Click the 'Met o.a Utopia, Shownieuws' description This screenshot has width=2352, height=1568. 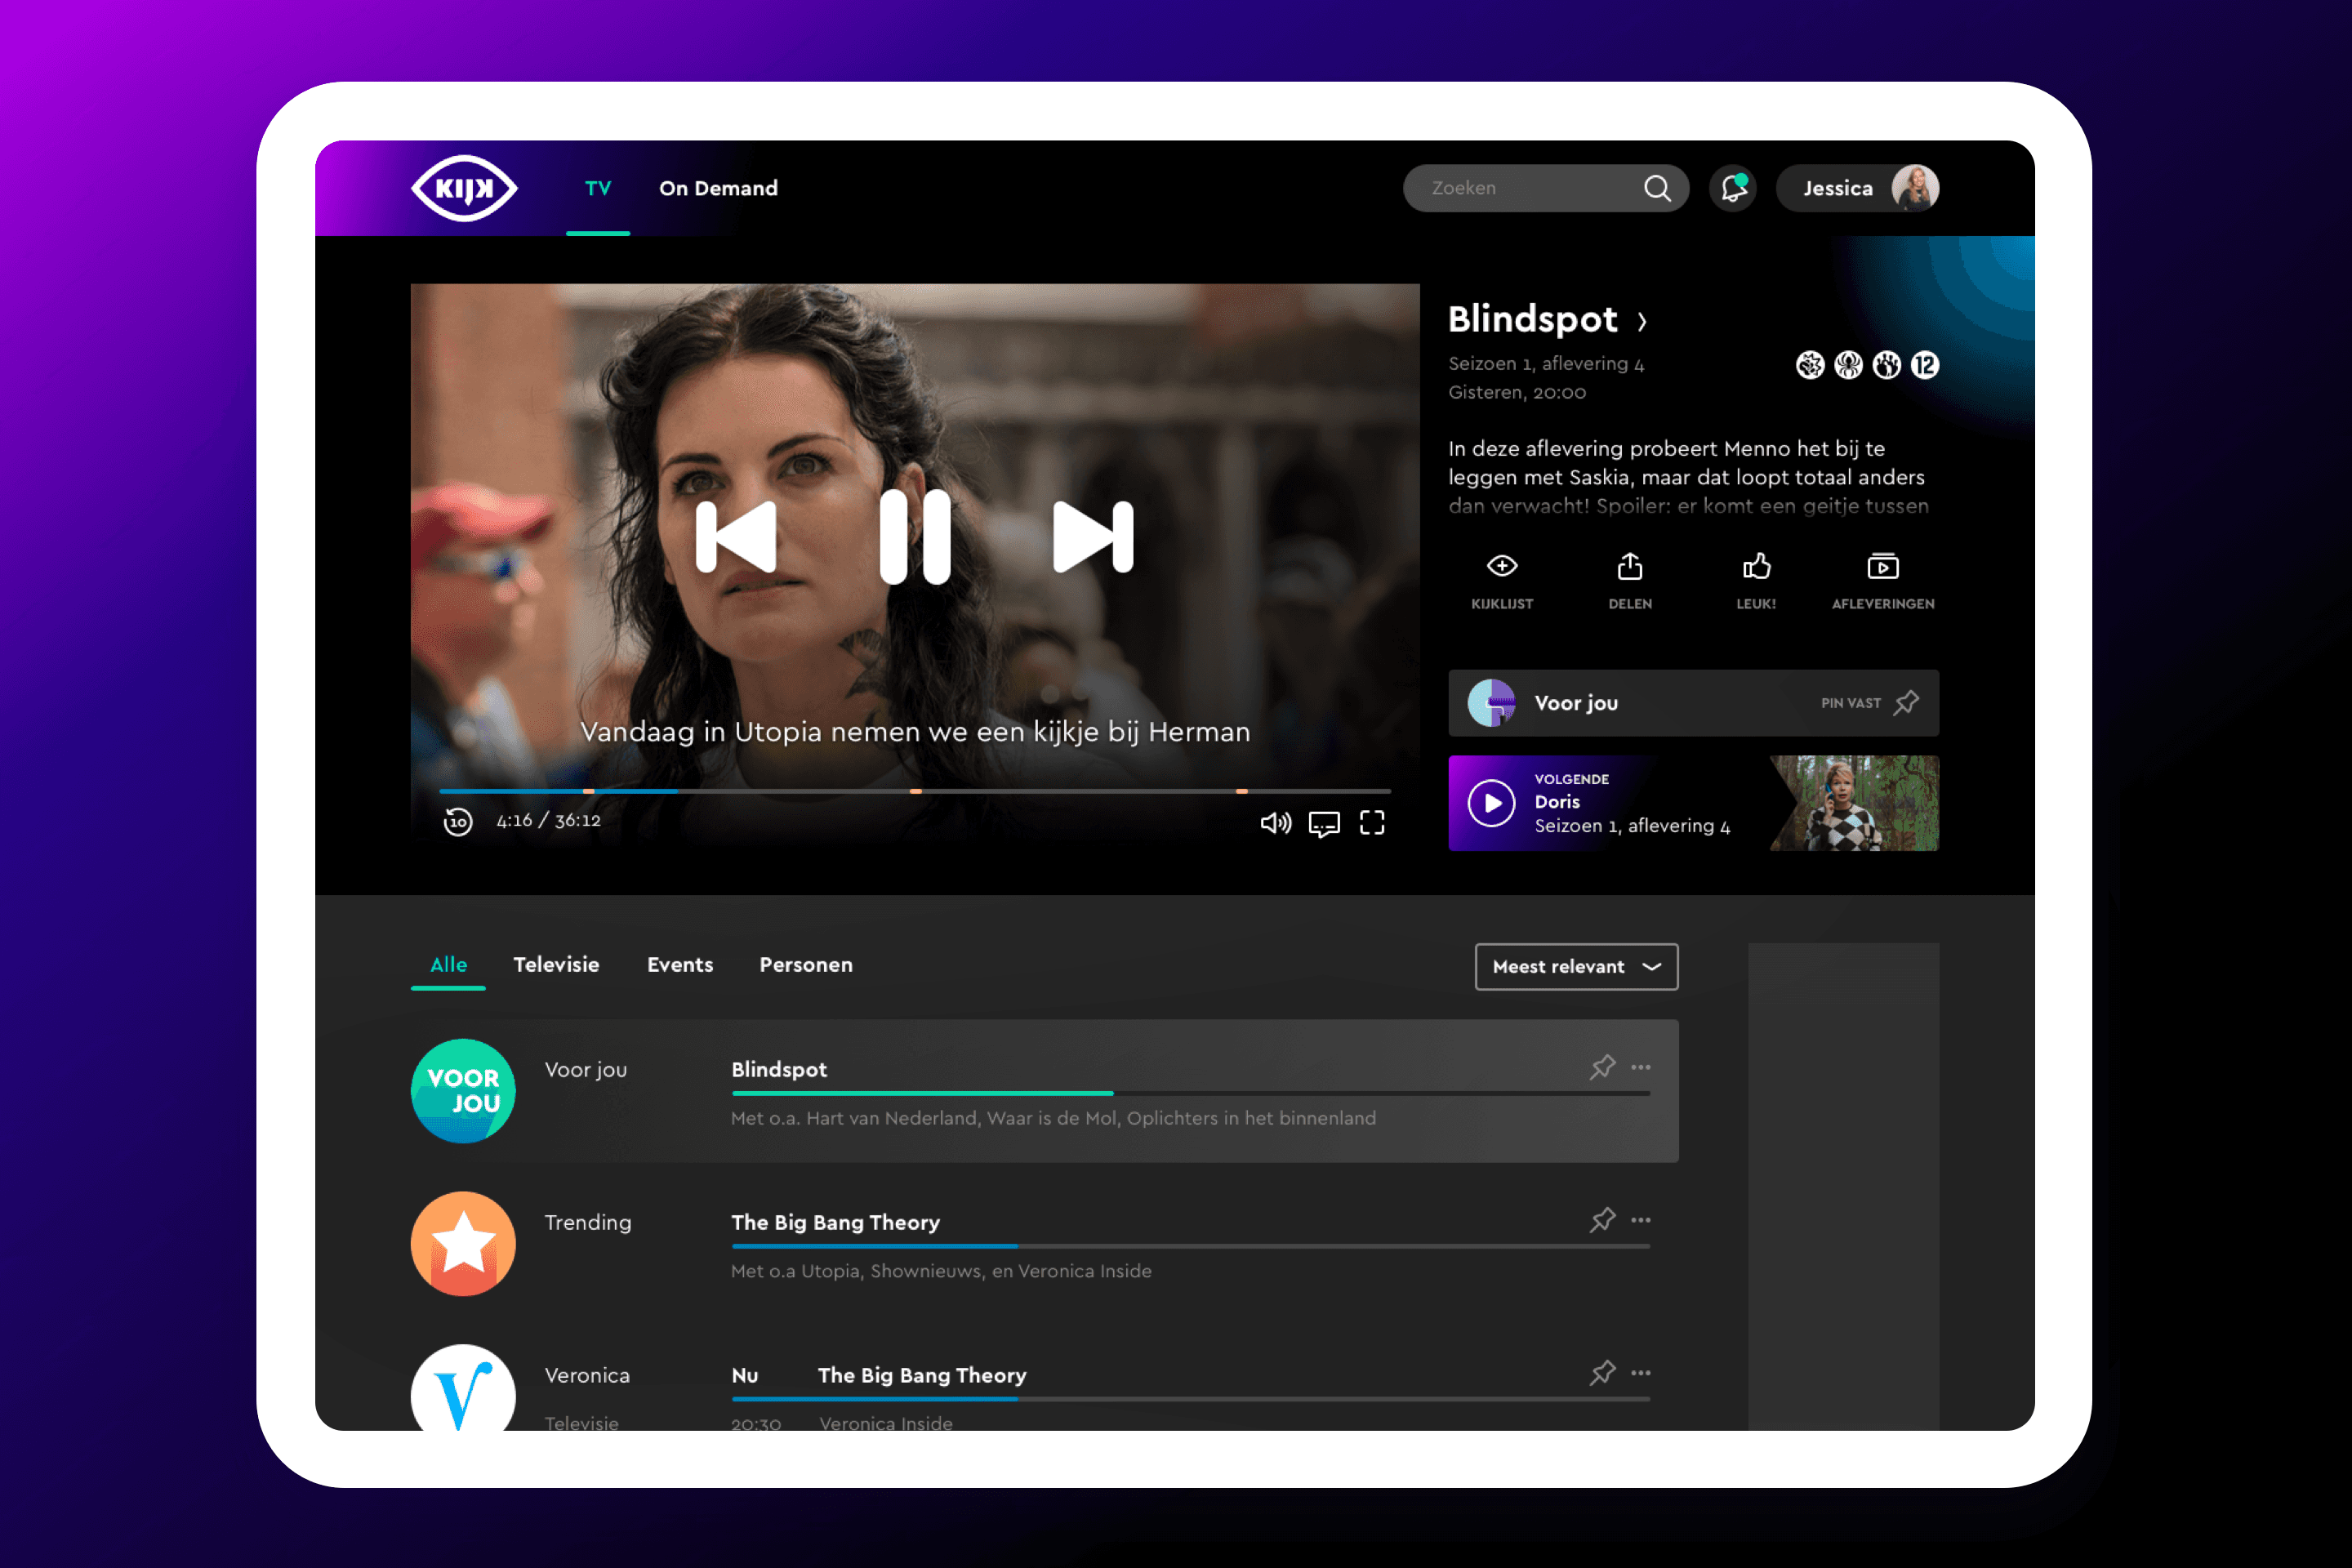click(941, 1271)
